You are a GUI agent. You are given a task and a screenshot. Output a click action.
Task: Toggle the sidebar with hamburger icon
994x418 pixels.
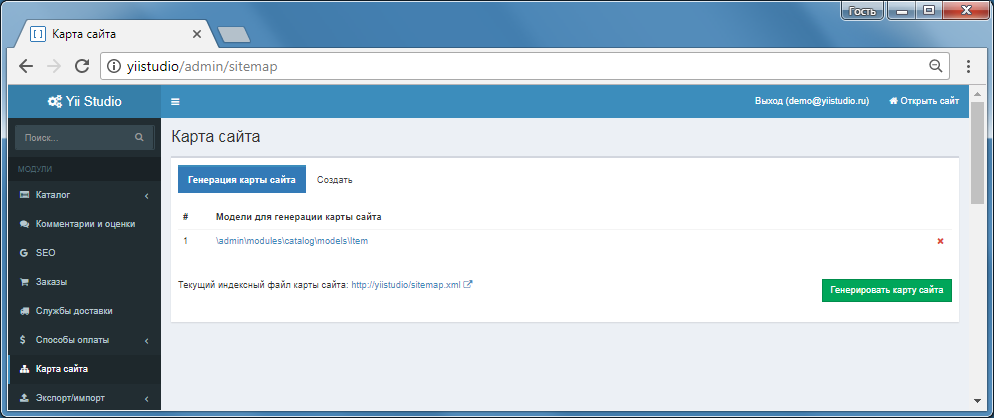click(176, 101)
